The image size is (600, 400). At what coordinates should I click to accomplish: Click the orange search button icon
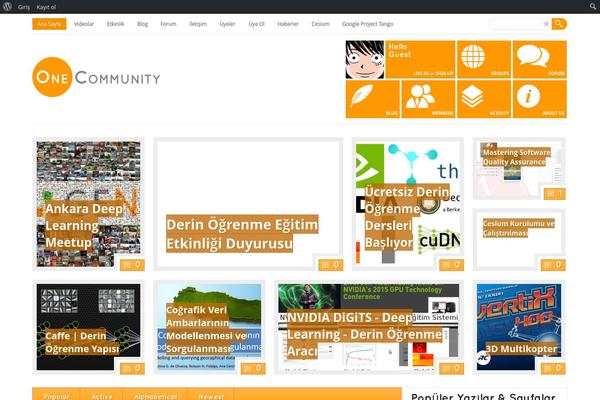click(x=559, y=24)
